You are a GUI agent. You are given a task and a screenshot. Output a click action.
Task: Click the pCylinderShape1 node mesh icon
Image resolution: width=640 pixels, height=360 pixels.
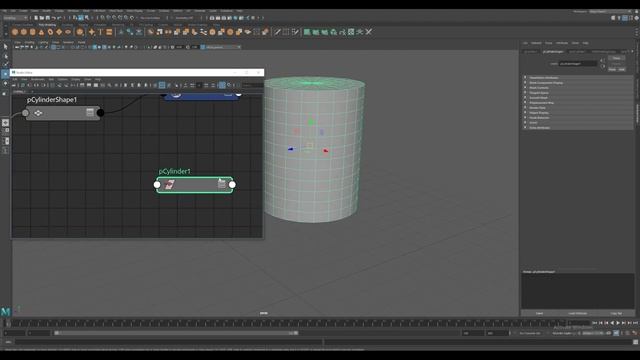[x=38, y=113]
